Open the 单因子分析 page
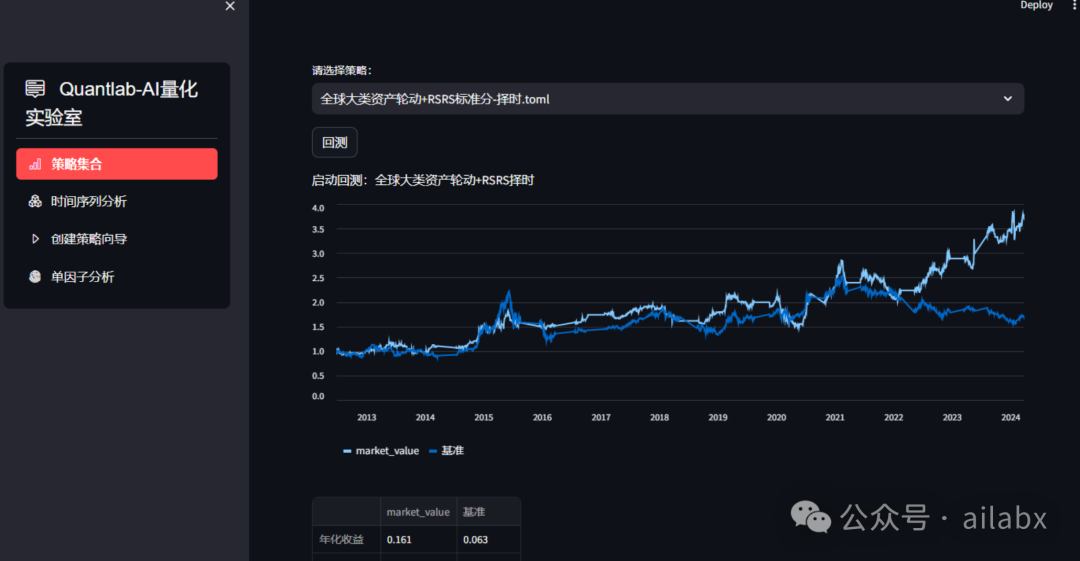 117,276
